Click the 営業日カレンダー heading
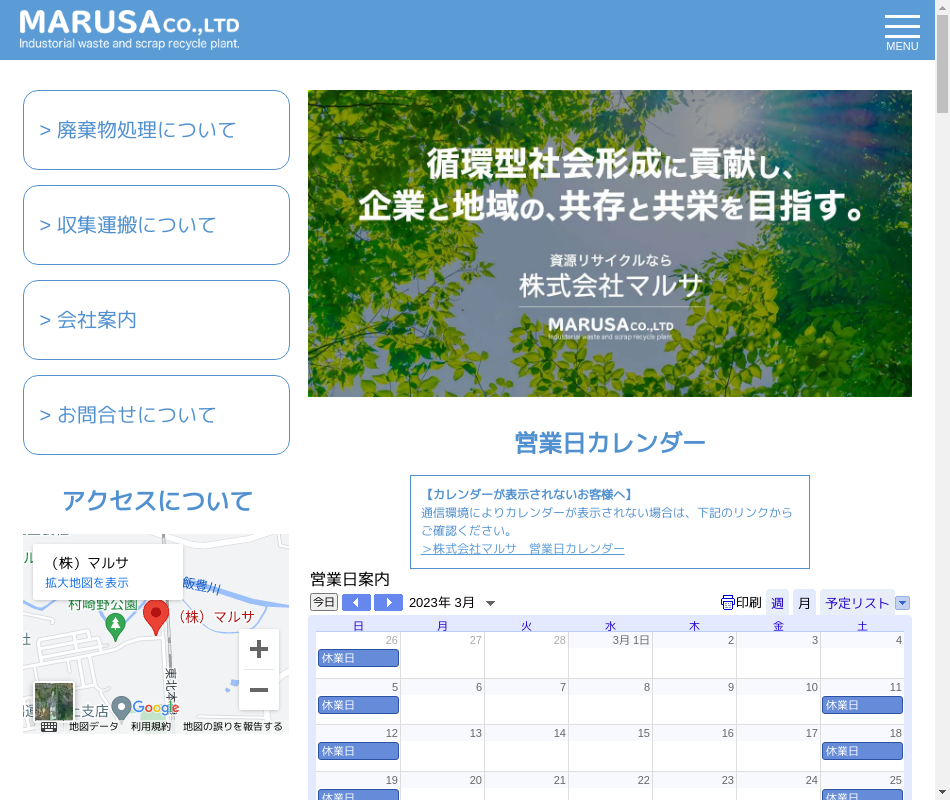The width and height of the screenshot is (950, 800). 610,443
